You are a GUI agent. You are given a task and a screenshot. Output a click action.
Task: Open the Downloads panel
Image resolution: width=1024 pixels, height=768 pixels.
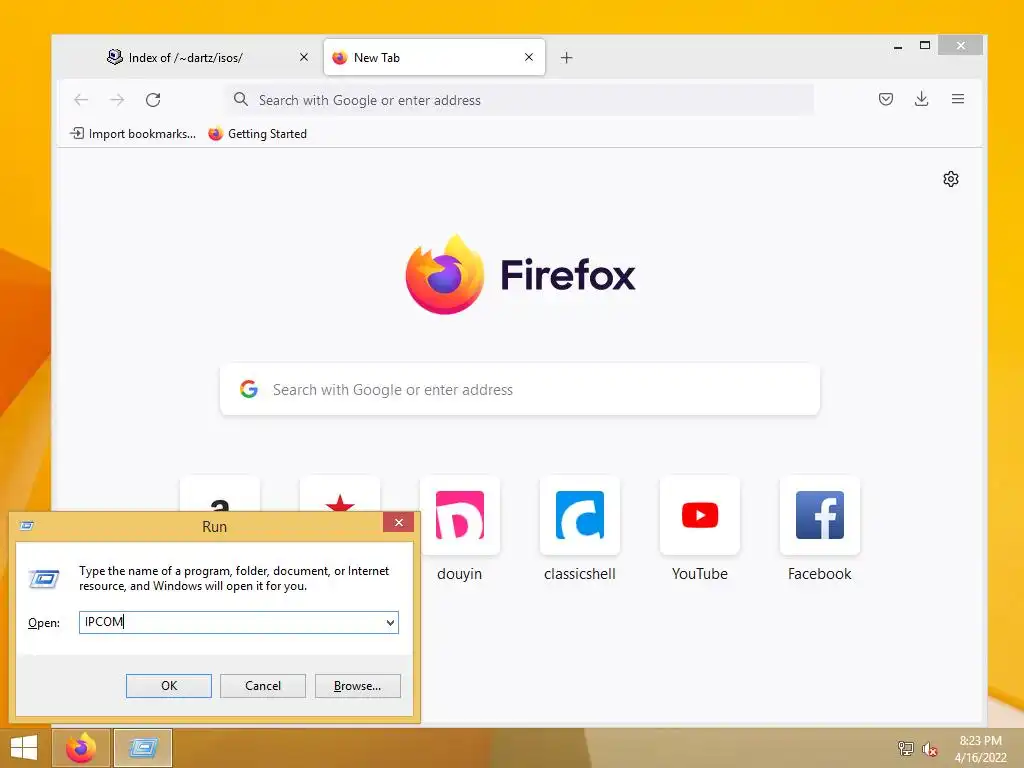click(x=921, y=99)
